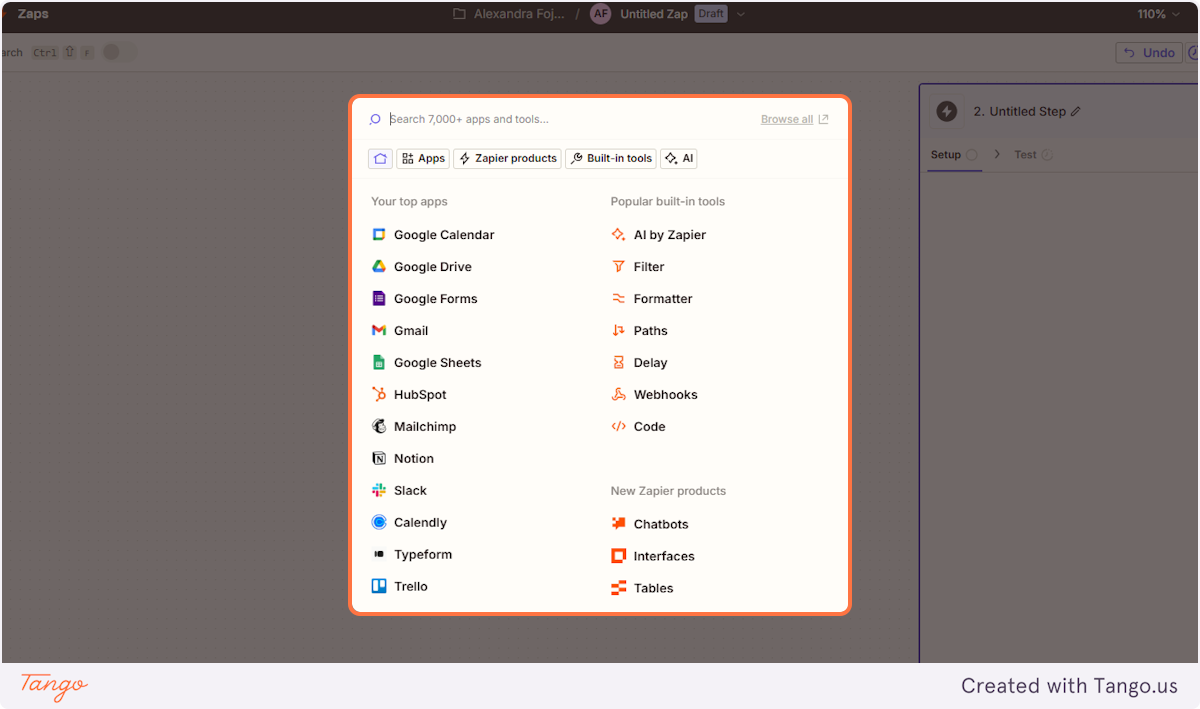Choose the Google Drive icon
The image size is (1200, 709).
[x=379, y=267]
